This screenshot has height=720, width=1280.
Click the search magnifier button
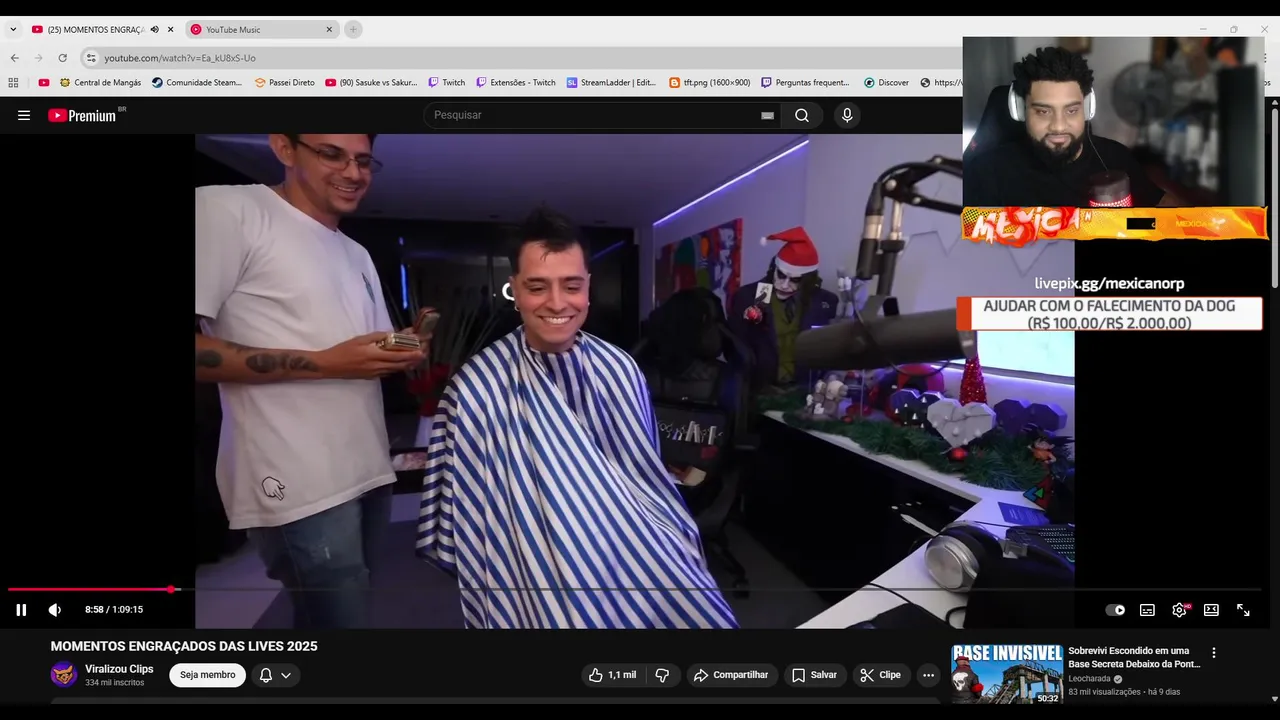[x=802, y=115]
